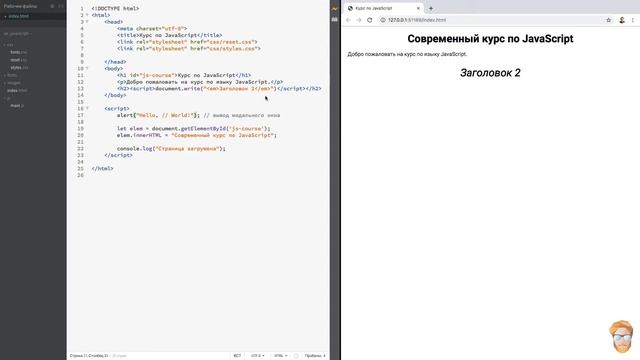
Task: Click line number 17 in the gutter
Action: click(x=80, y=116)
